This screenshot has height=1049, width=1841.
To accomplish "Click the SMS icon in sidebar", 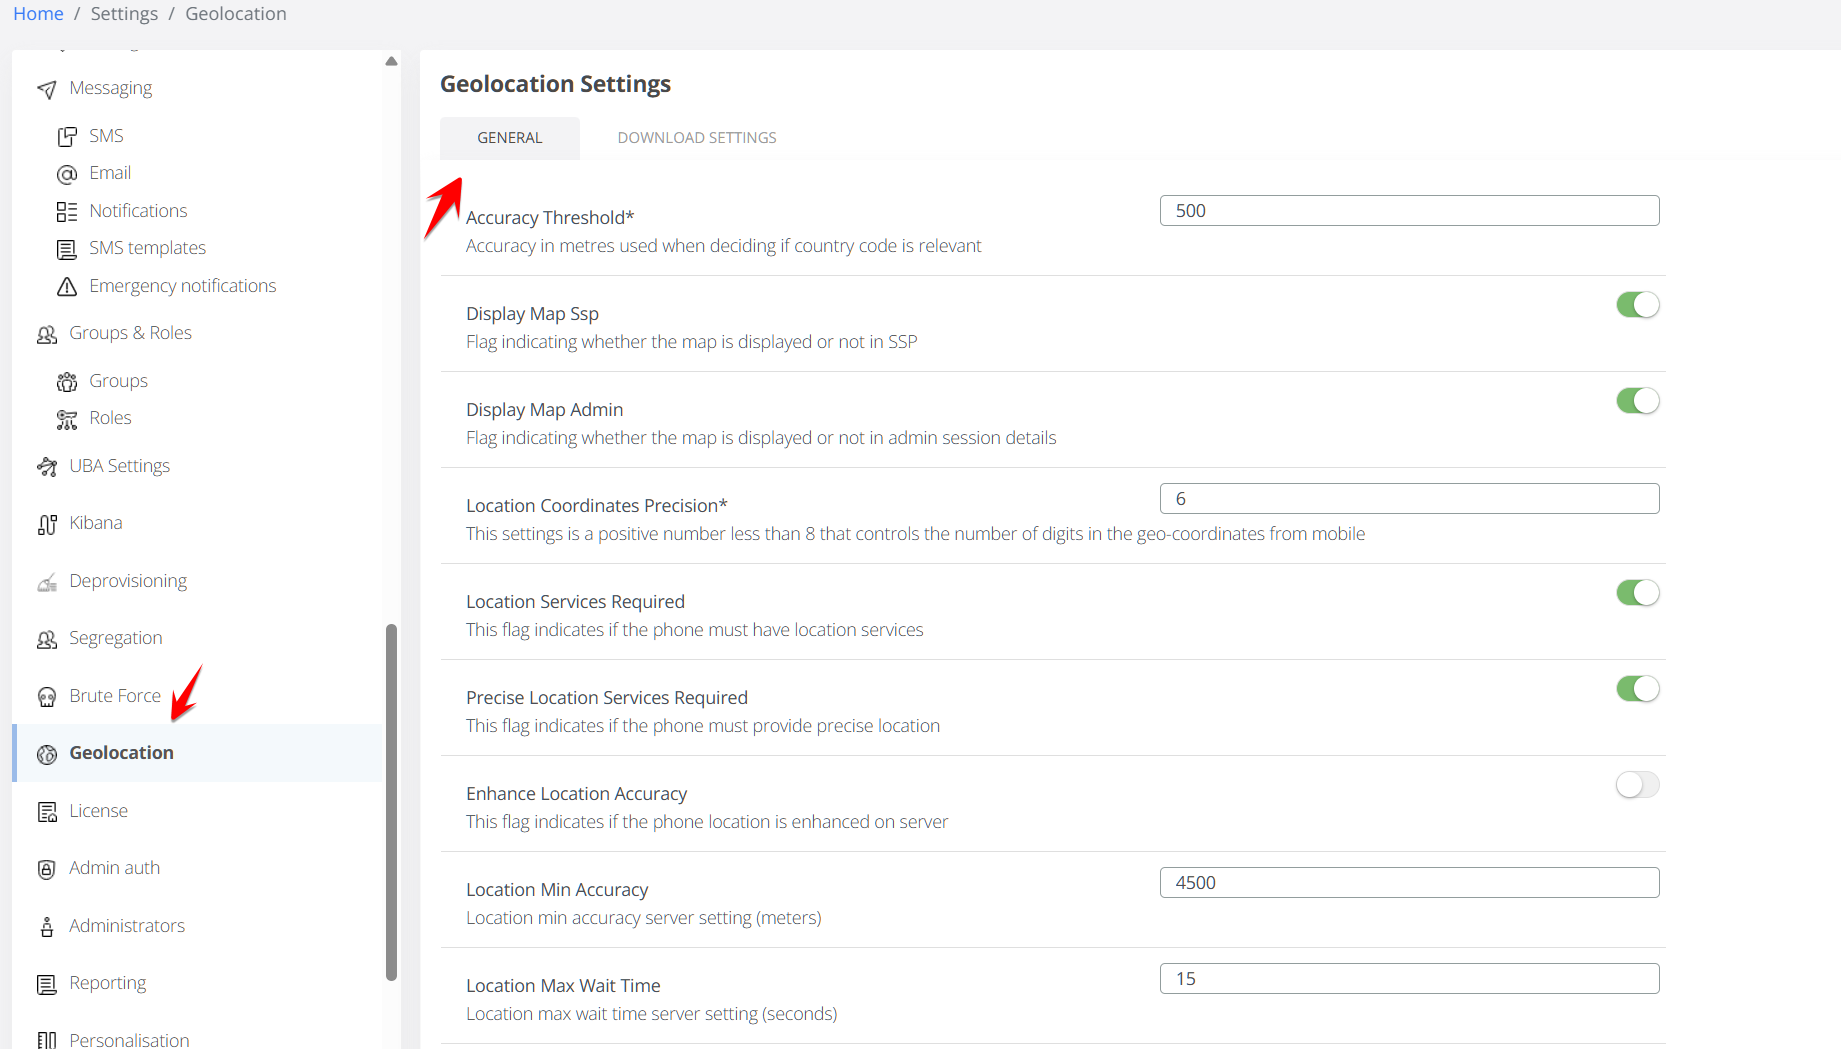I will pos(67,136).
